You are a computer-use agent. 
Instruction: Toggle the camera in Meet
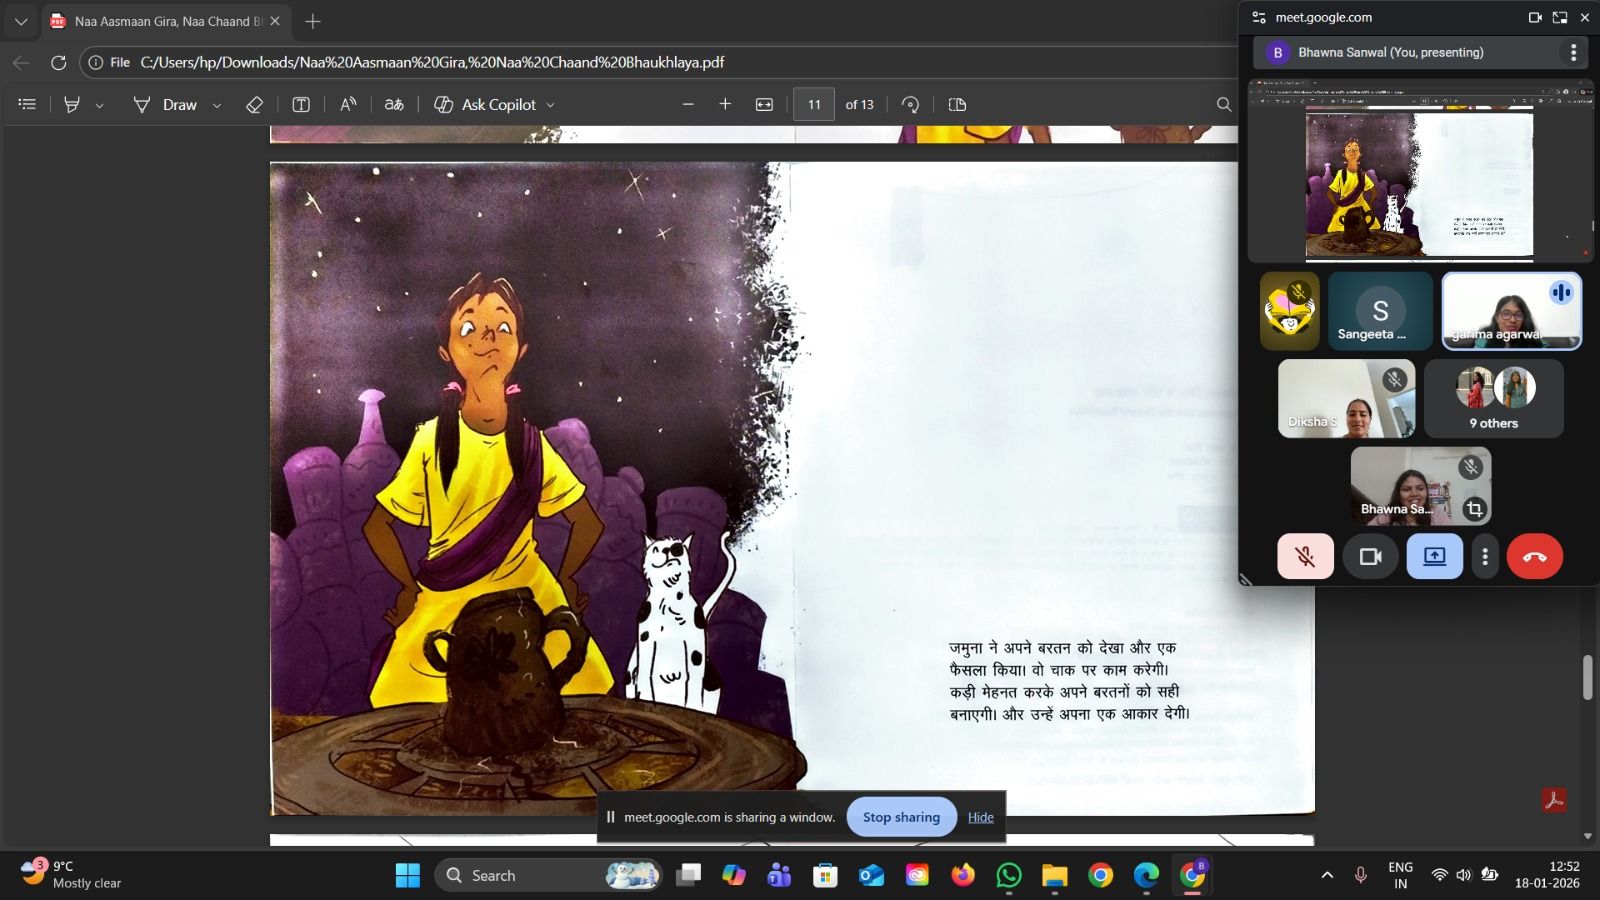coord(1370,556)
